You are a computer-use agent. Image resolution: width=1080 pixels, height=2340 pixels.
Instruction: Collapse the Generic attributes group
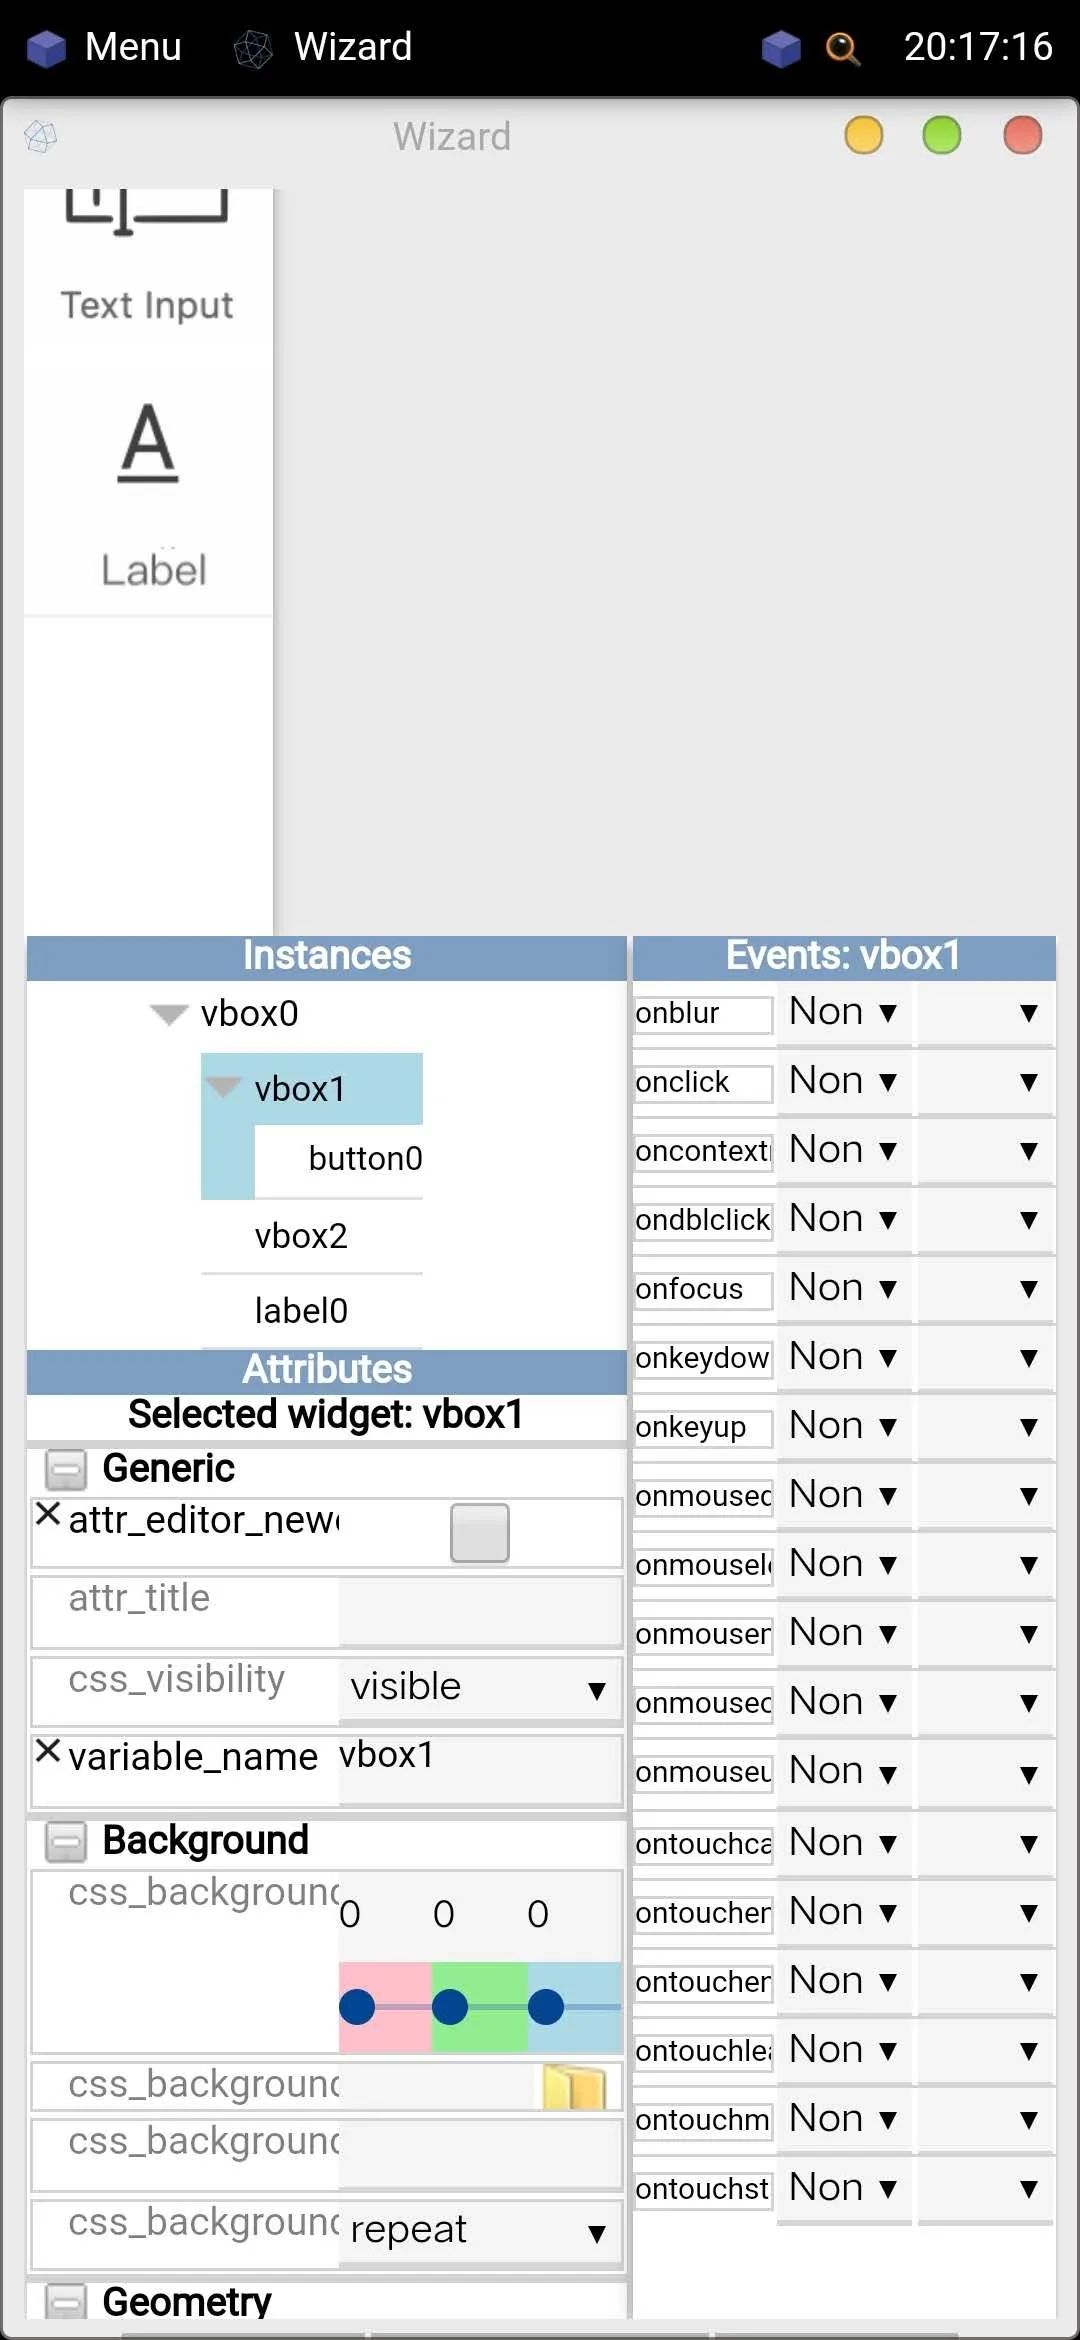pyautogui.click(x=66, y=1470)
